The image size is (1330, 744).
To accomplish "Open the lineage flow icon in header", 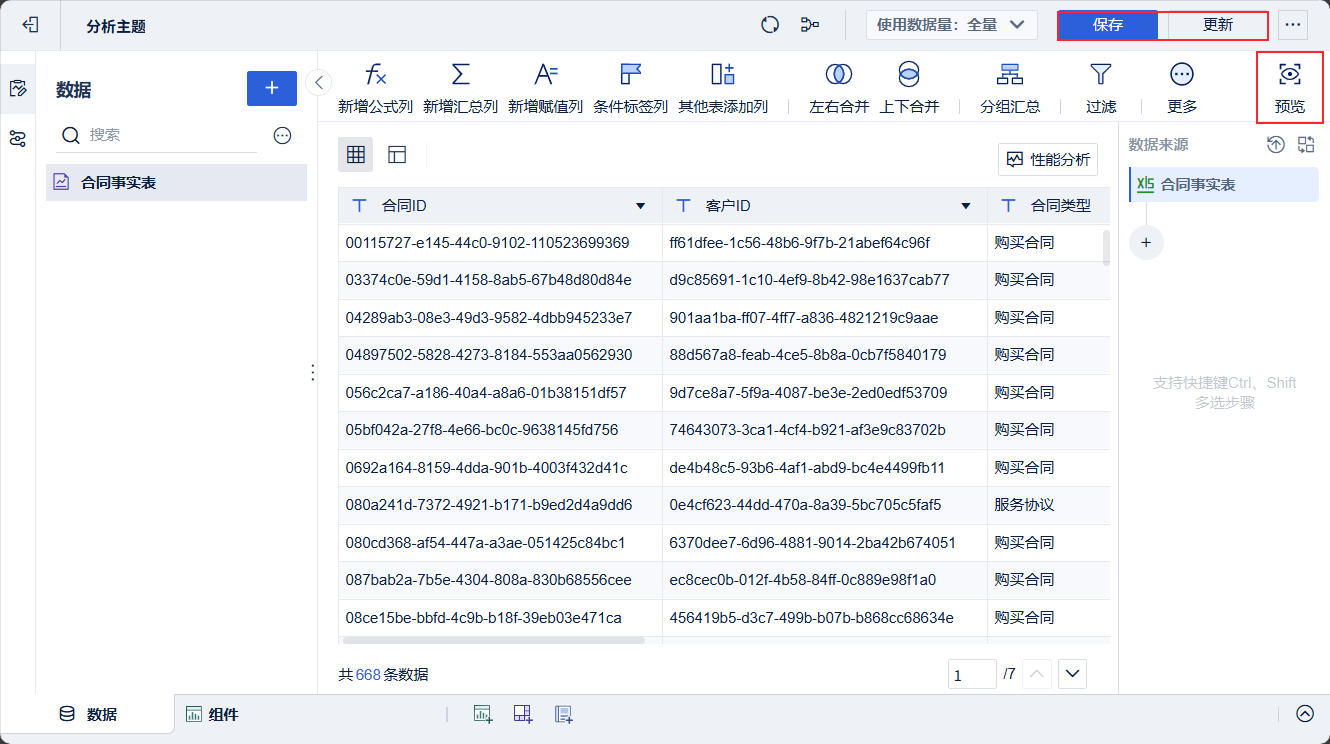I will point(810,25).
